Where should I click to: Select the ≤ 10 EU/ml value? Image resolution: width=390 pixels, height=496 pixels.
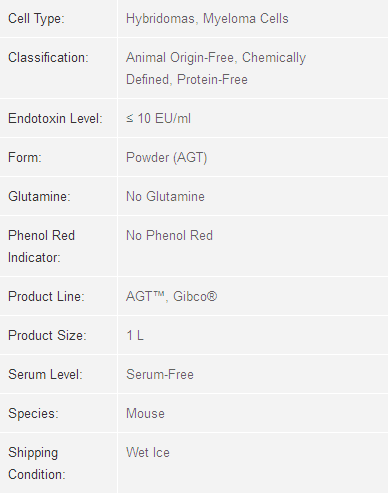[158, 119]
